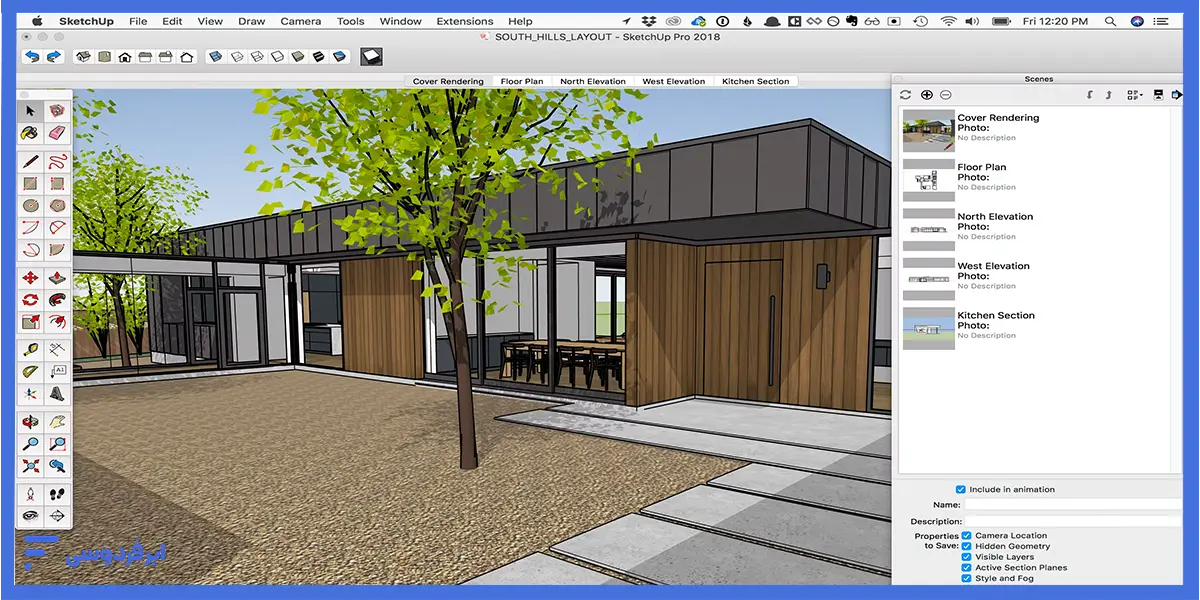
Task: Choose the Tape Measure tool
Action: [x=31, y=349]
